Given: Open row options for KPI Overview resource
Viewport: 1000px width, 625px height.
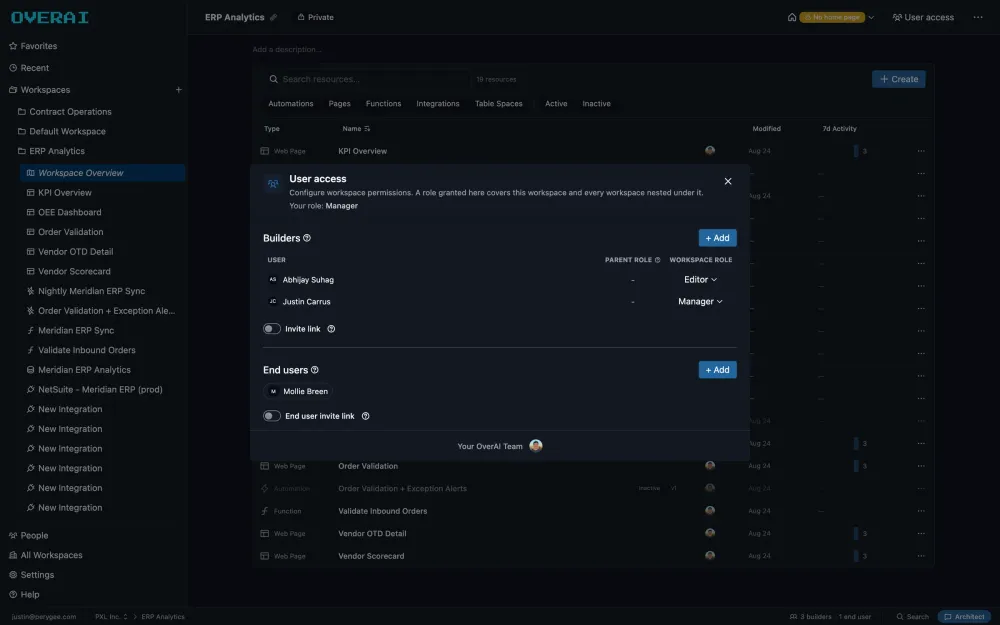Looking at the screenshot, I should click(x=921, y=151).
